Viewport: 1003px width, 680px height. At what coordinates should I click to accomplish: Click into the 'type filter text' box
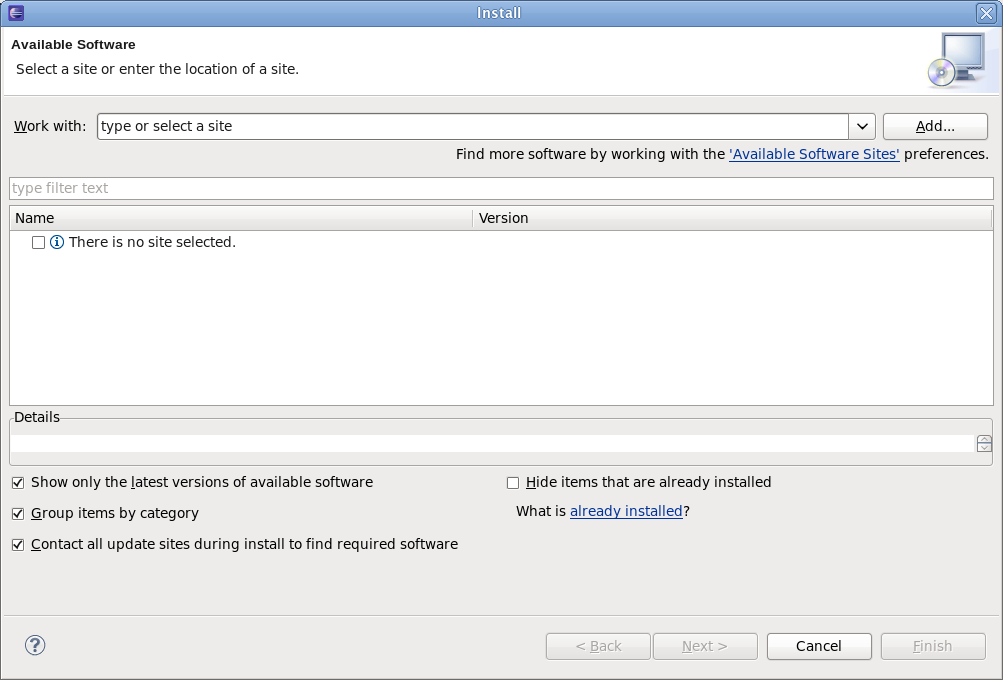pyautogui.click(x=500, y=188)
